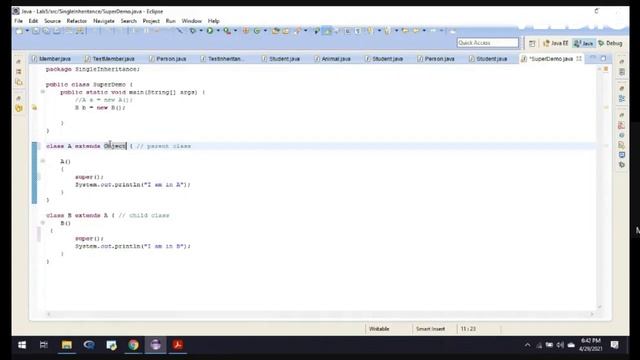Collapse the main method fold marker

(42, 92)
